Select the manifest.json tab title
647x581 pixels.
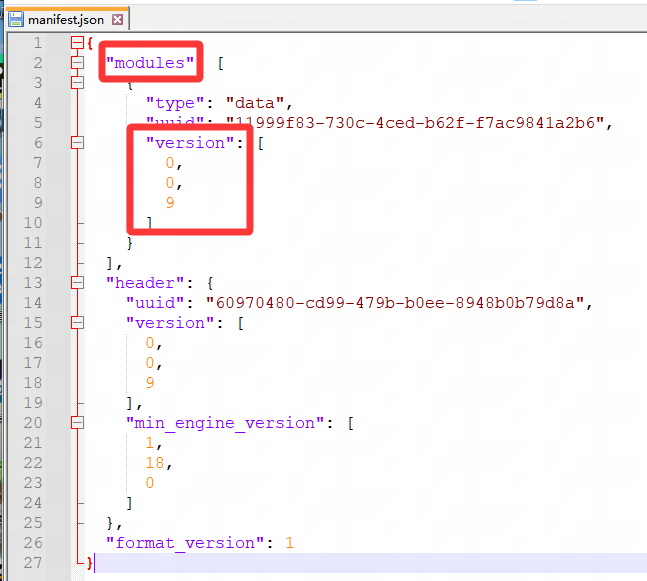tap(65, 20)
